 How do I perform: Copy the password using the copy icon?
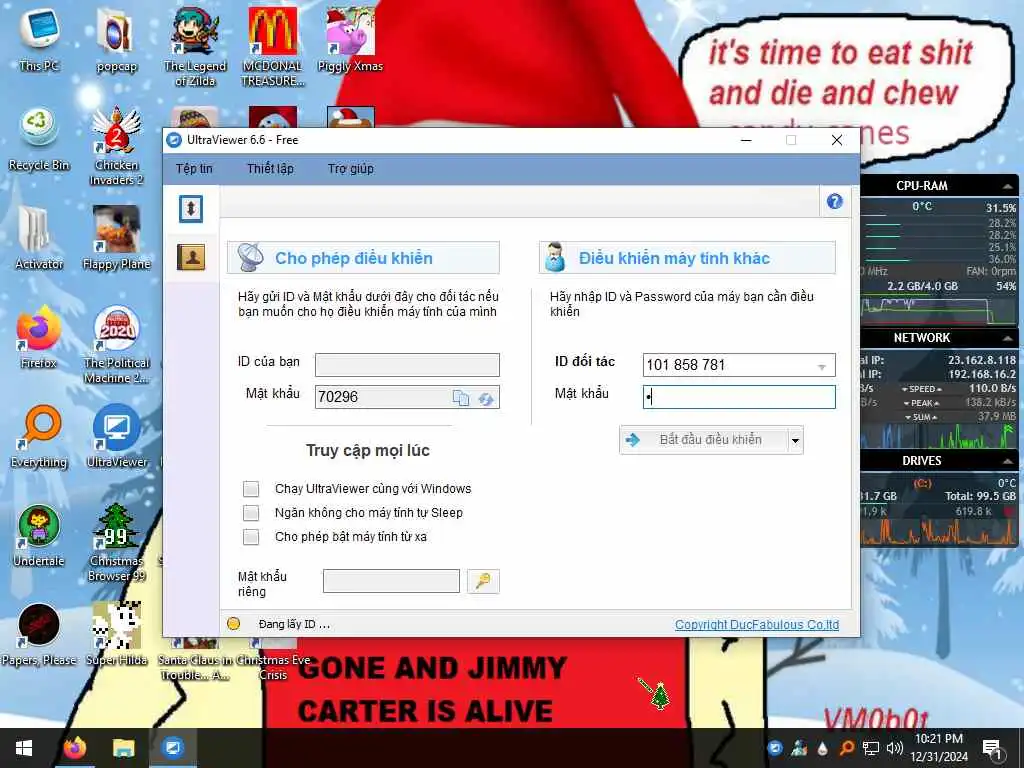(461, 398)
